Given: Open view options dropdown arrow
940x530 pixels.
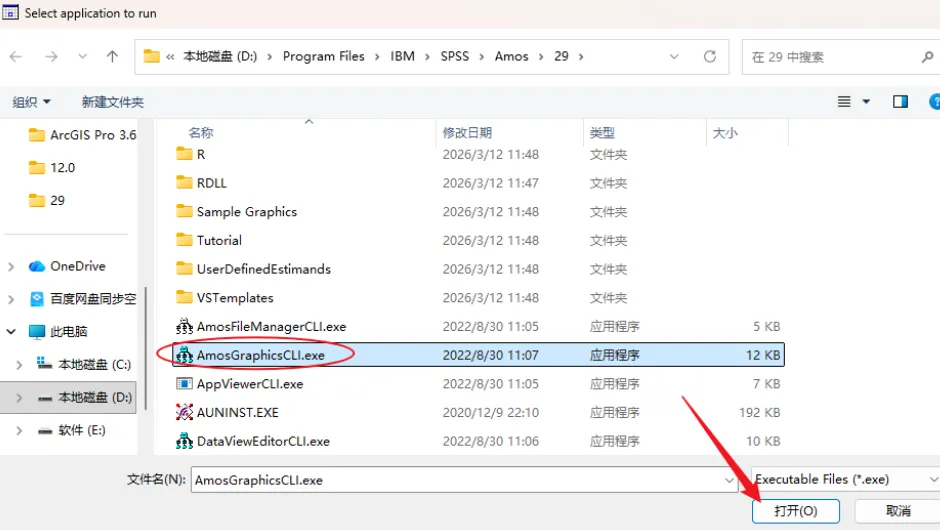Looking at the screenshot, I should [x=866, y=102].
